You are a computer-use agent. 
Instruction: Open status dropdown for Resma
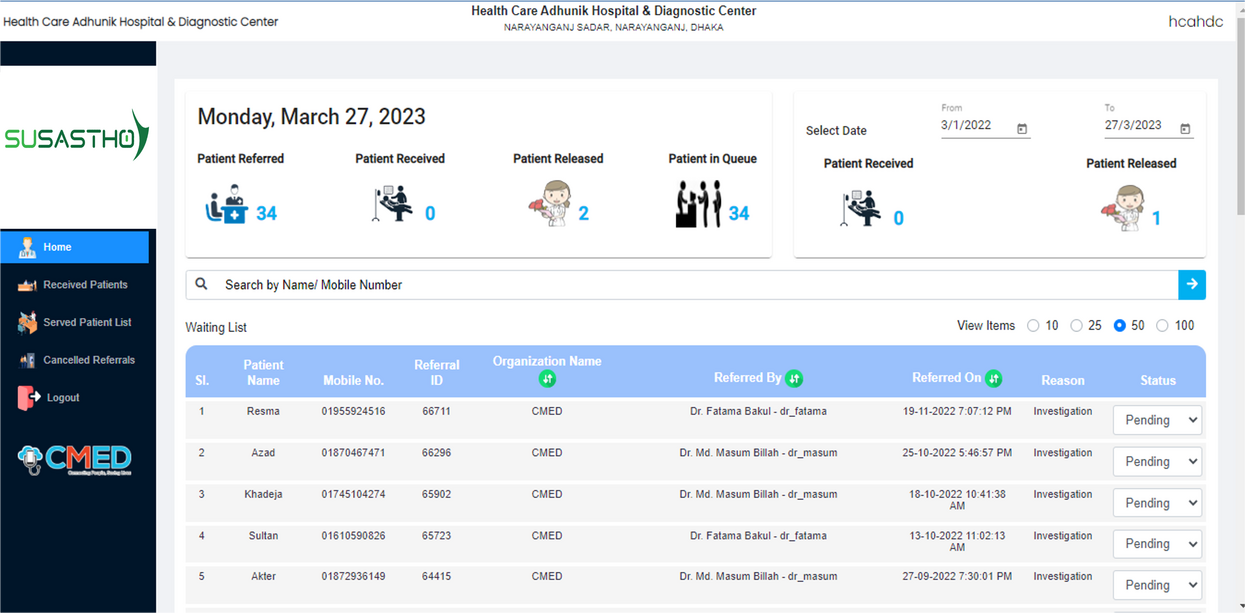(1157, 420)
